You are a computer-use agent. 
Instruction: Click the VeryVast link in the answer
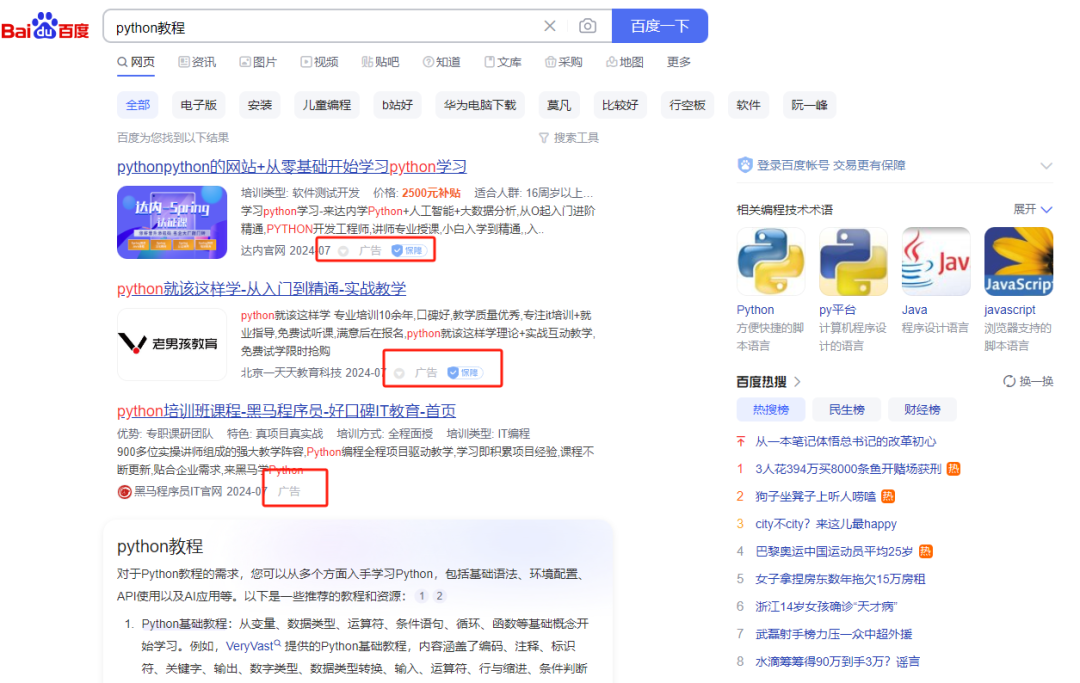(x=253, y=646)
